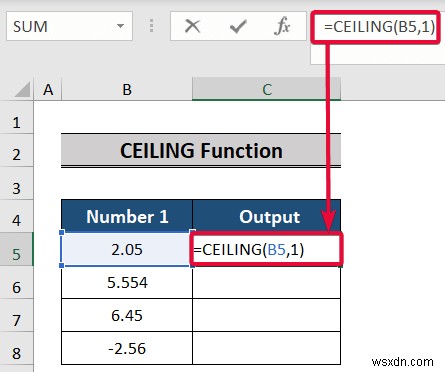Select column C header

click(266, 89)
